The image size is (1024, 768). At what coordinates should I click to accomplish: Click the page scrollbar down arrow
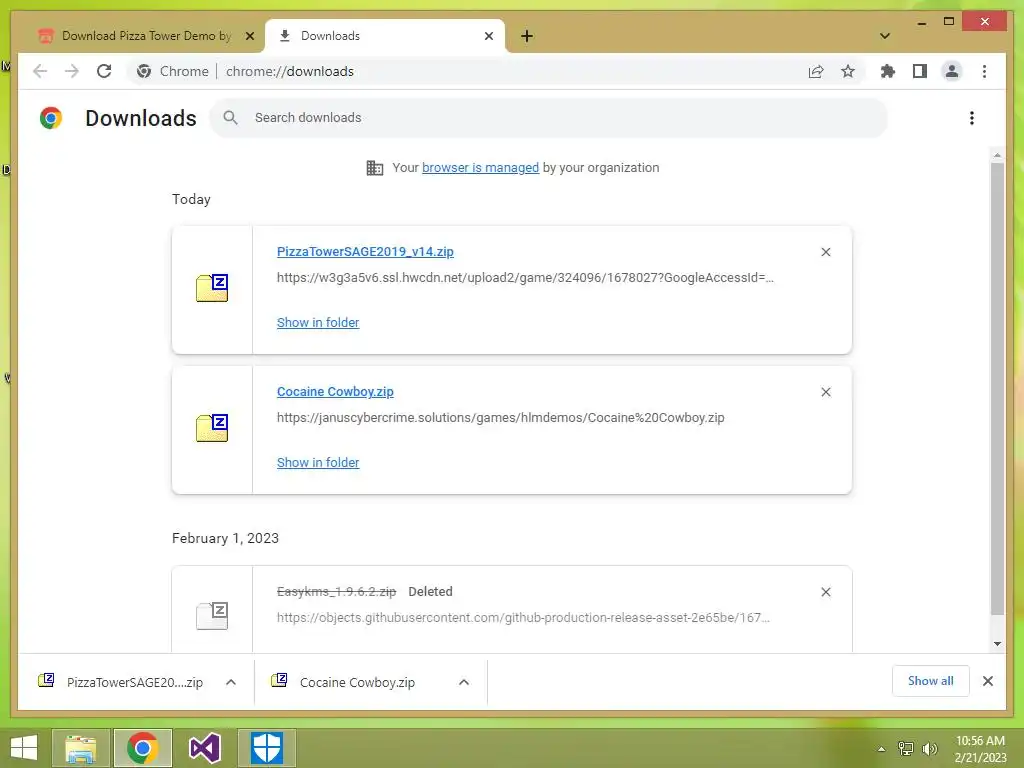[x=997, y=644]
